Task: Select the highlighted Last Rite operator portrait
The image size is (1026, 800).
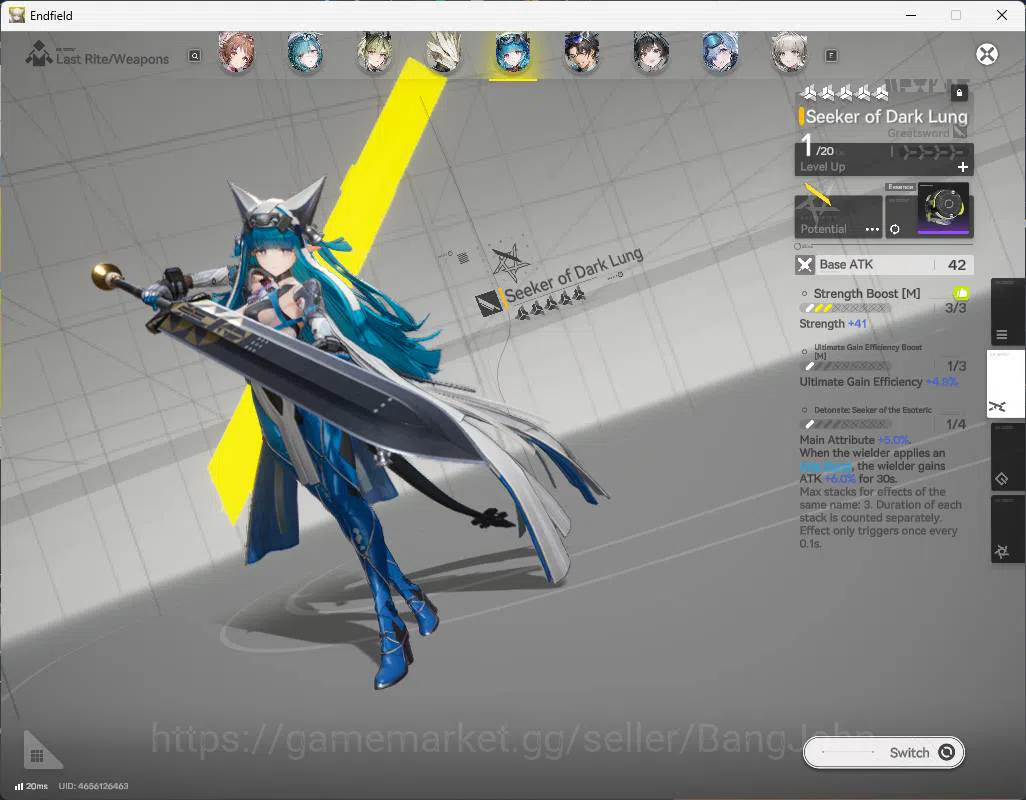Action: tap(513, 52)
